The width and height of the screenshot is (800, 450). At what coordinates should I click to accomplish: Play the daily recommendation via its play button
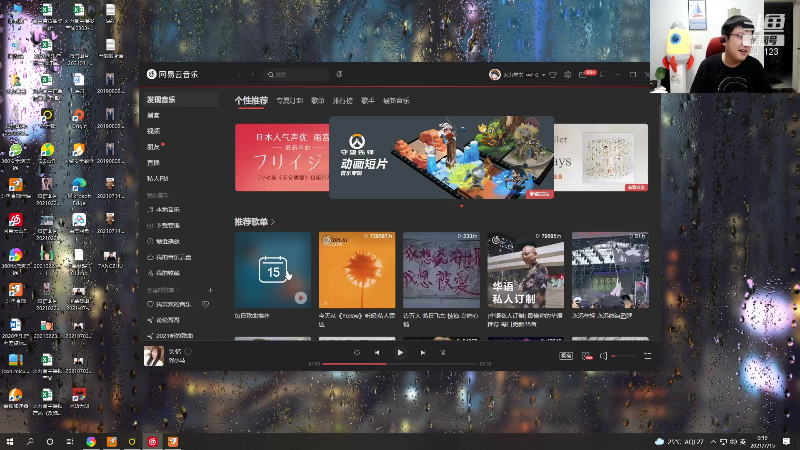(x=301, y=297)
